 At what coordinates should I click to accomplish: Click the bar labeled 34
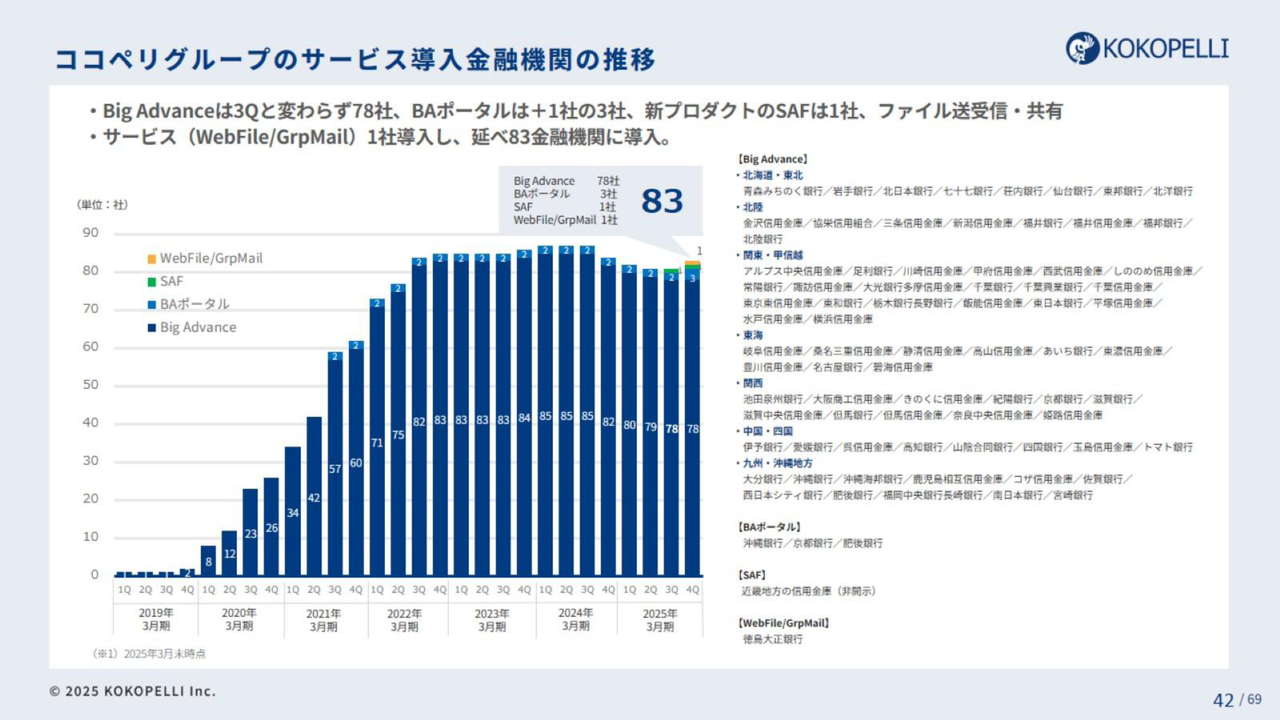click(x=292, y=511)
